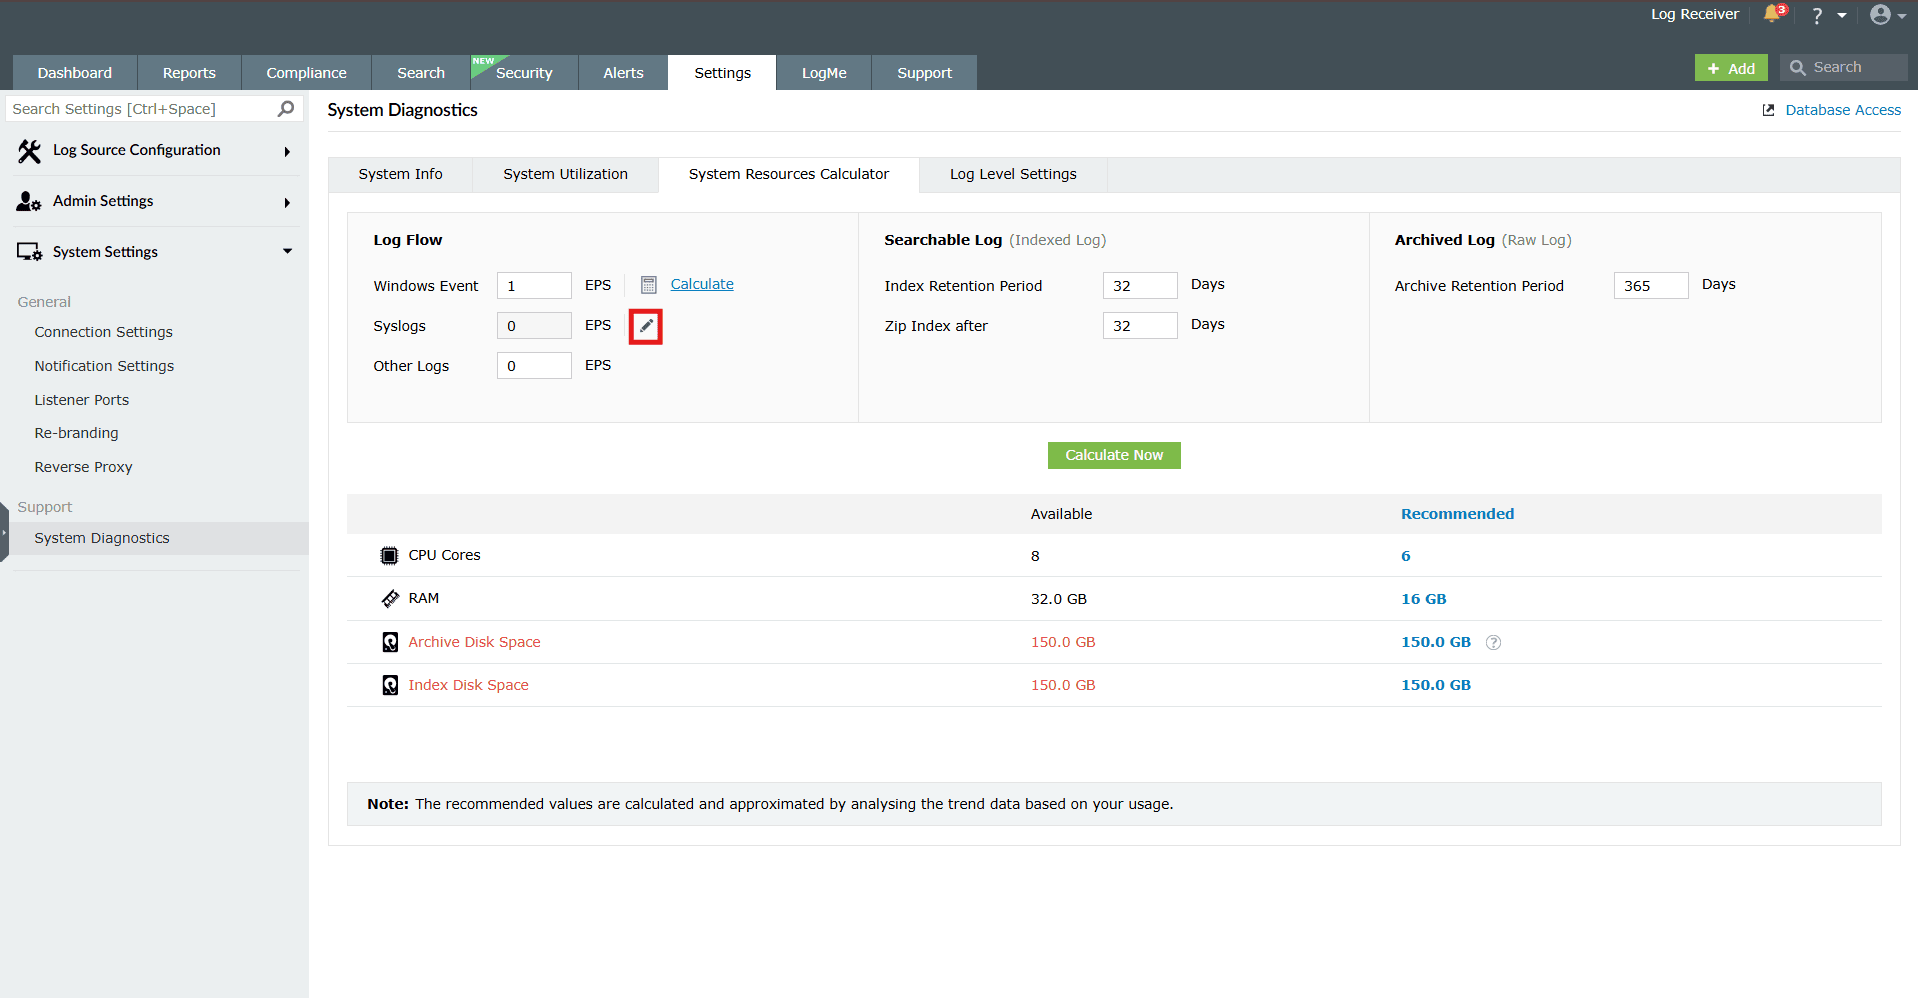Open the Database Access link
Viewport: 1918px width, 998px height.
pos(1843,110)
